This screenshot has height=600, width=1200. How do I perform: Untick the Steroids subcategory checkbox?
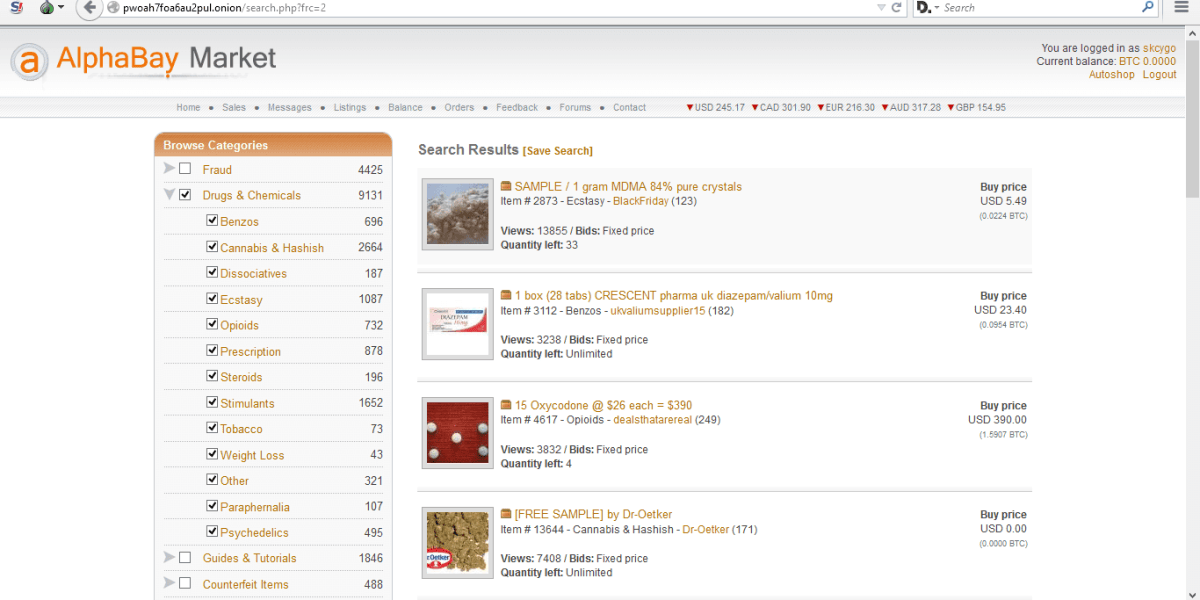(x=212, y=376)
